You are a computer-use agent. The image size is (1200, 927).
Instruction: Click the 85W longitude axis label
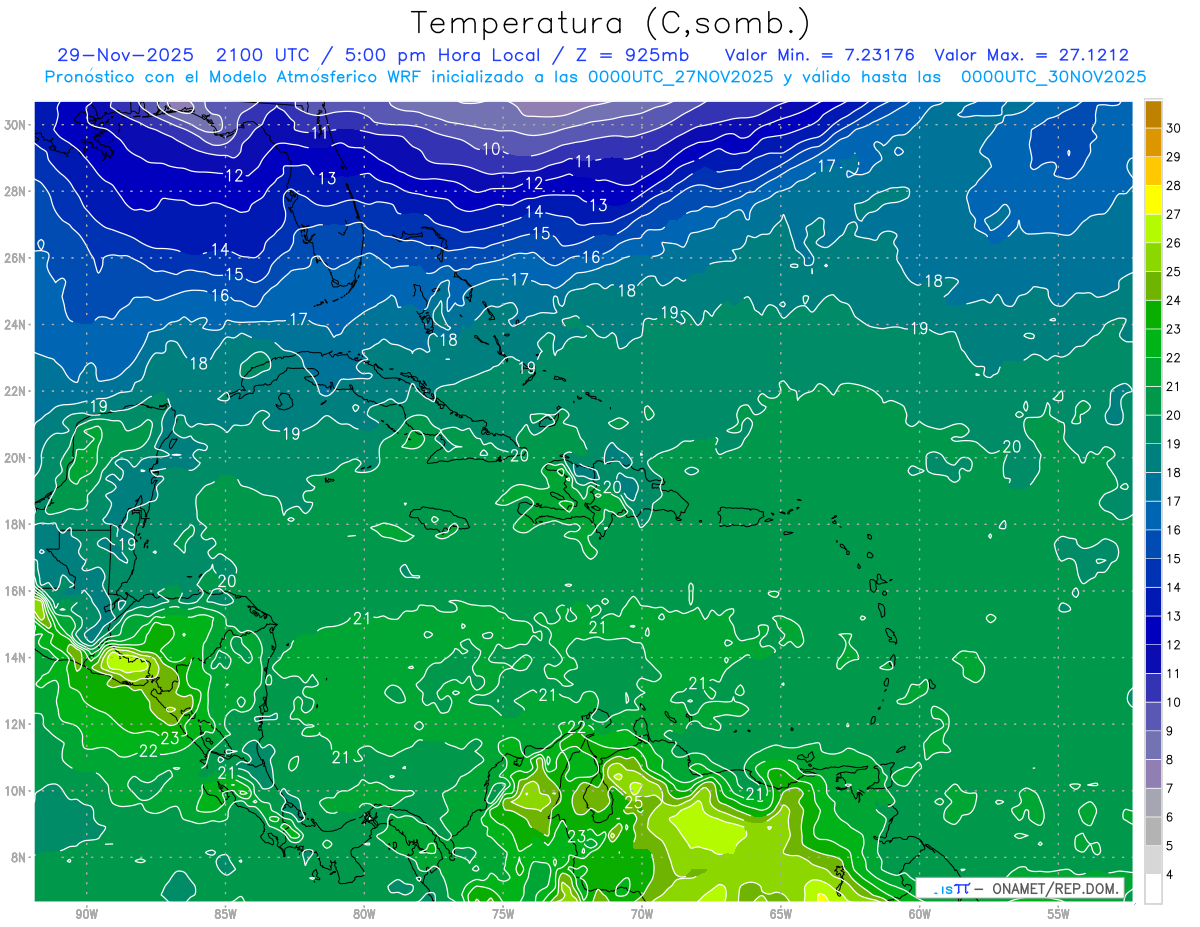tap(225, 914)
